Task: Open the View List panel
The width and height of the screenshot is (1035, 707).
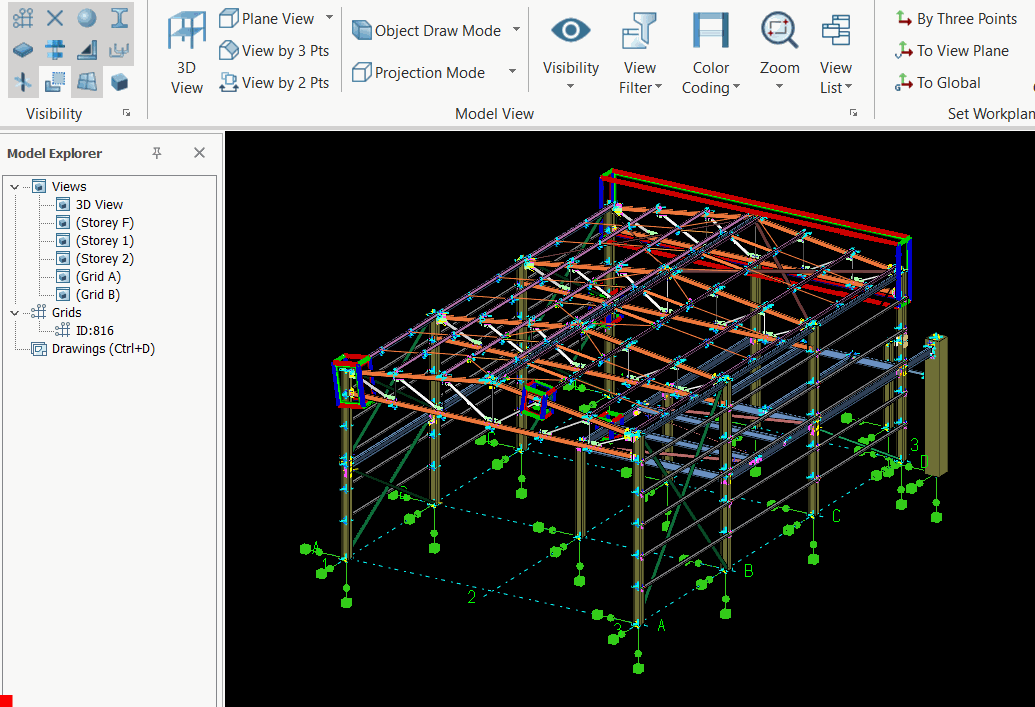Action: [x=835, y=53]
